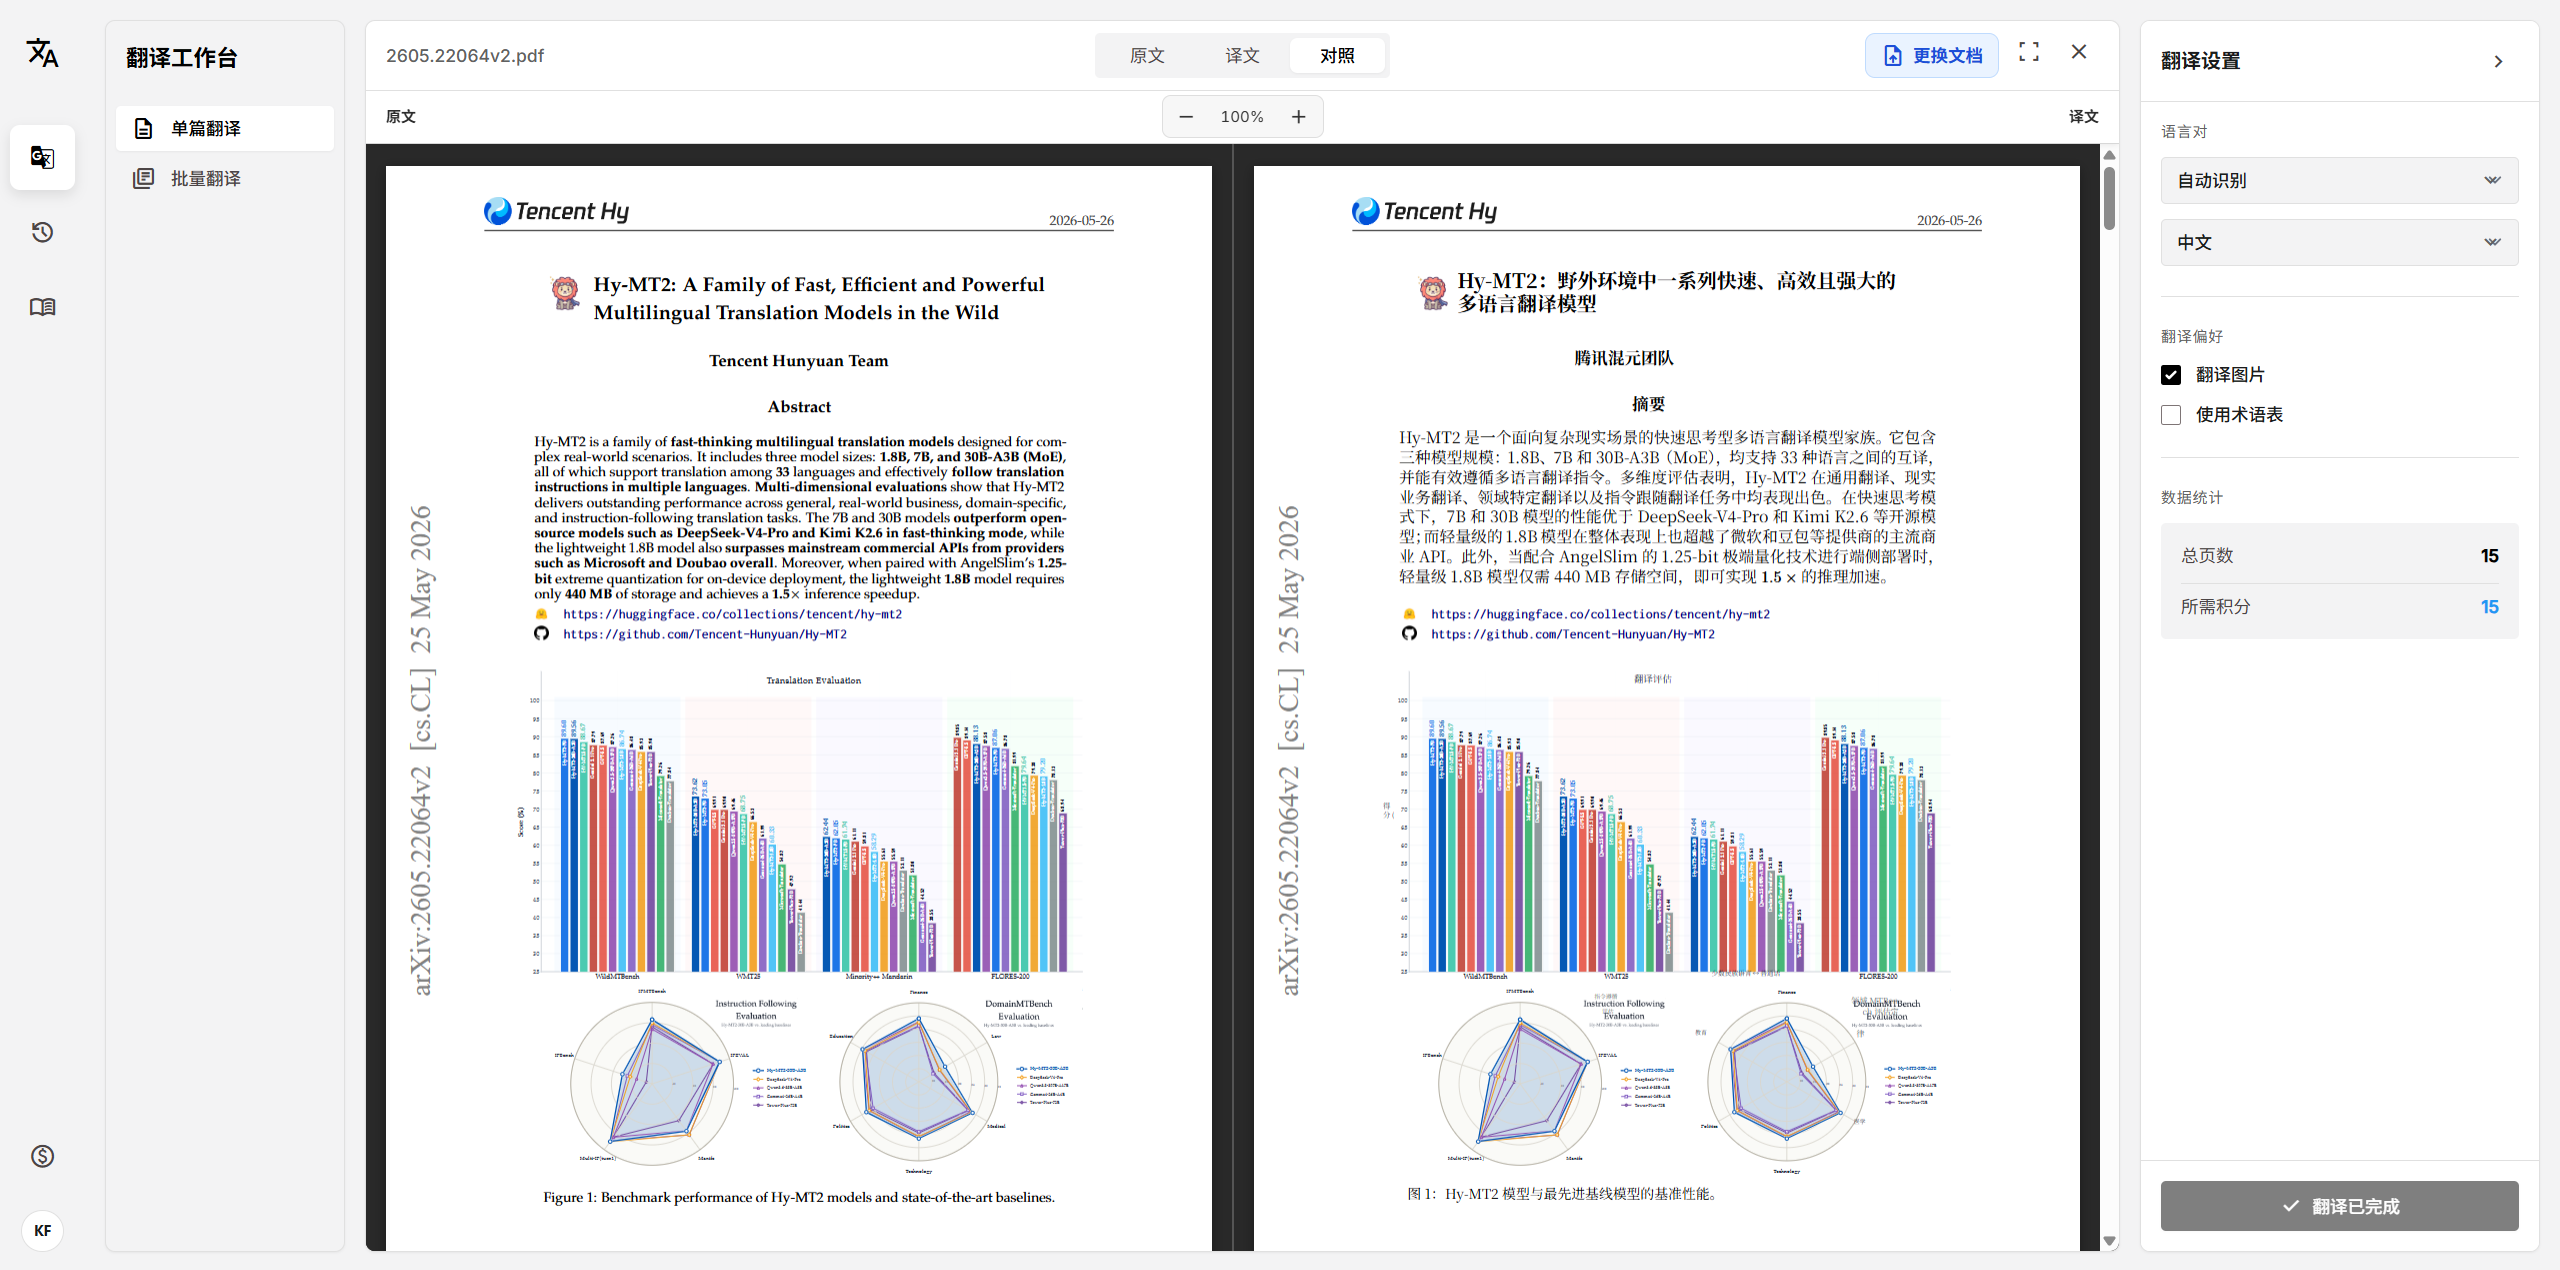Select 批量翻译 batch translation
The image size is (2560, 1270).
click(x=225, y=178)
